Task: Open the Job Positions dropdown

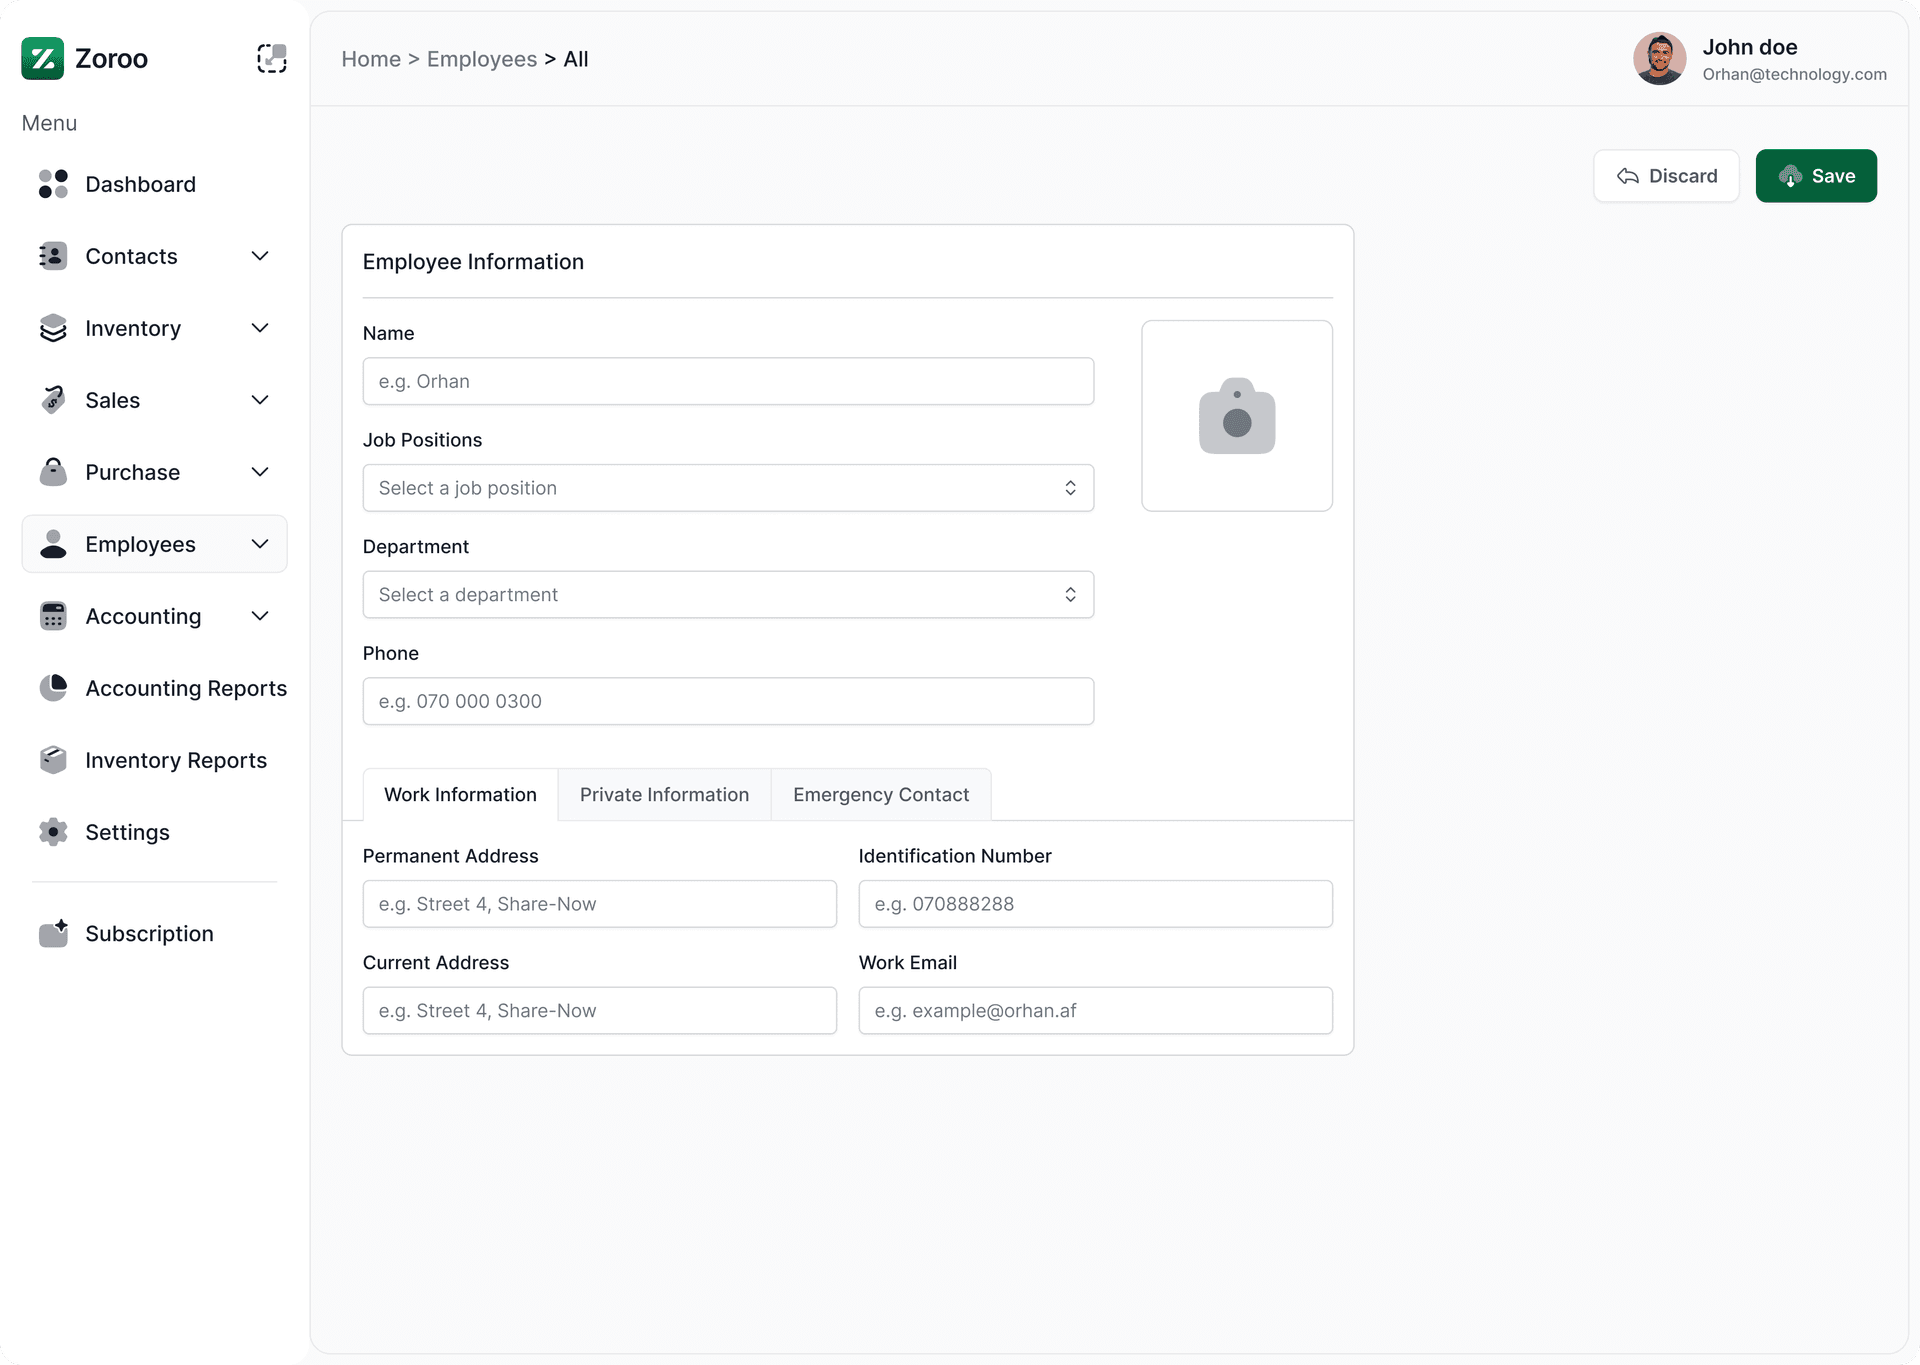Action: (x=728, y=488)
